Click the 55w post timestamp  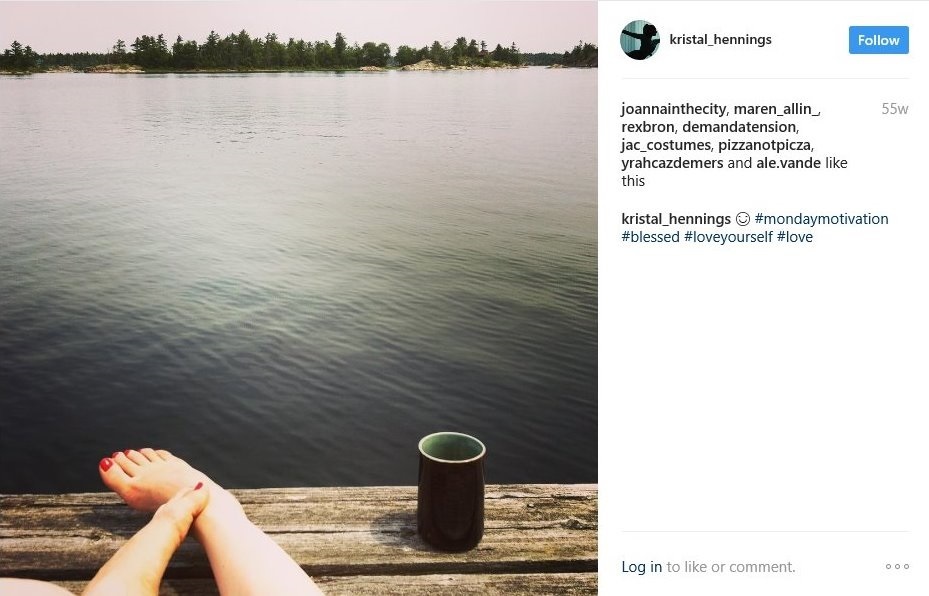895,109
